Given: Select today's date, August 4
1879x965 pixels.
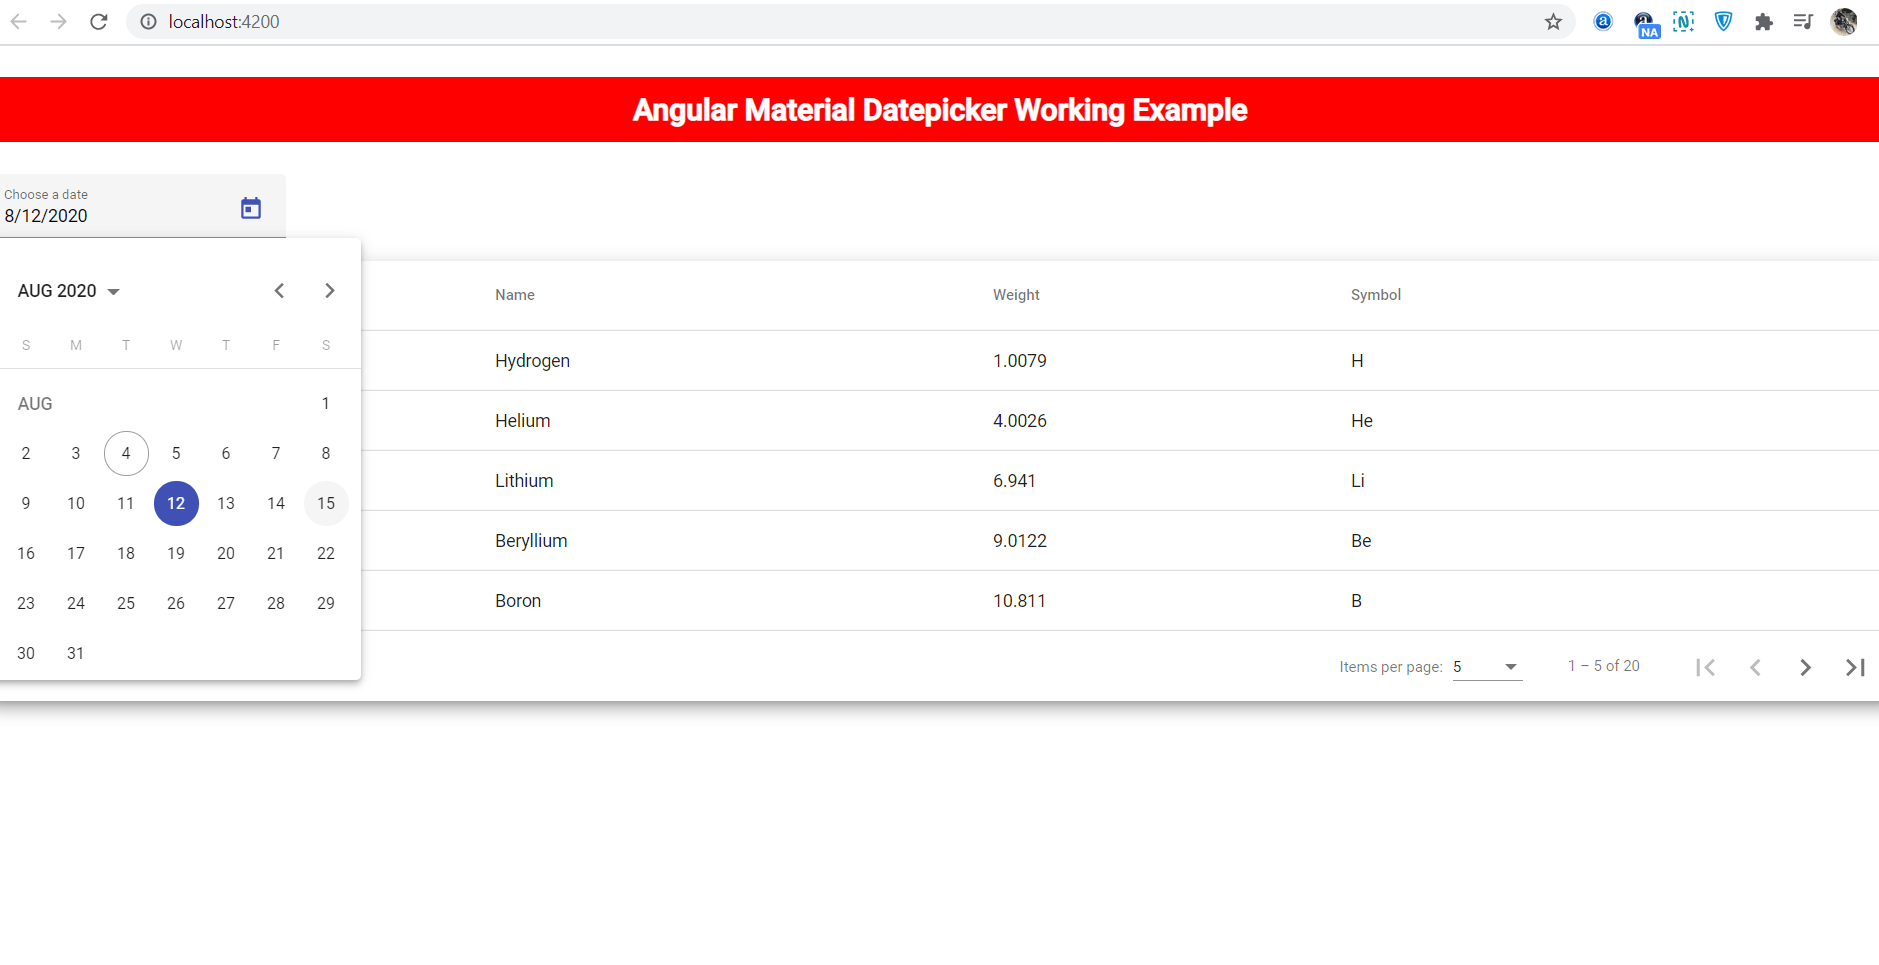Looking at the screenshot, I should point(126,453).
